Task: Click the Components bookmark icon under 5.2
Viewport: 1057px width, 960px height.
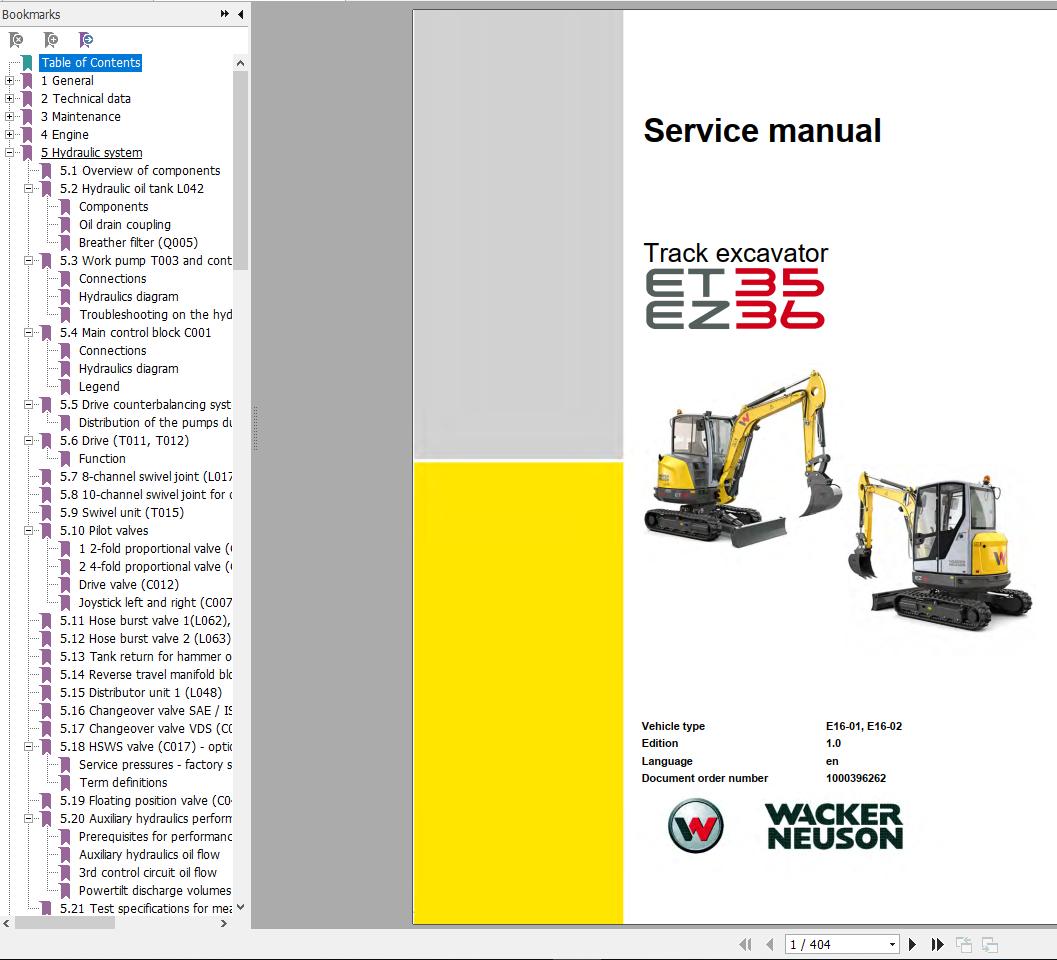Action: (x=65, y=207)
